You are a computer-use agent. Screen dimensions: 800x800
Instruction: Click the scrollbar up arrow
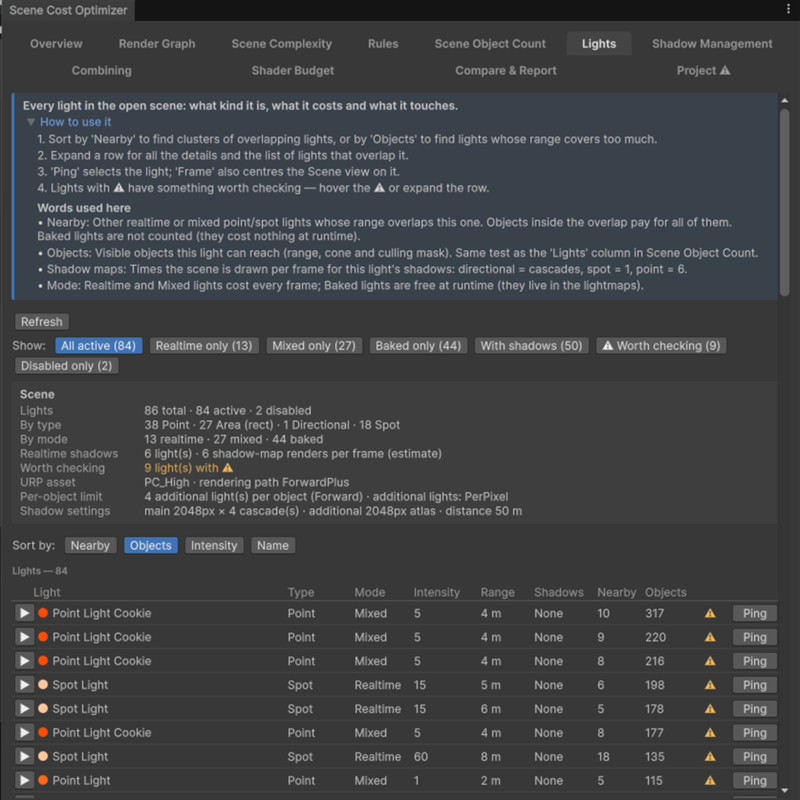[x=785, y=101]
